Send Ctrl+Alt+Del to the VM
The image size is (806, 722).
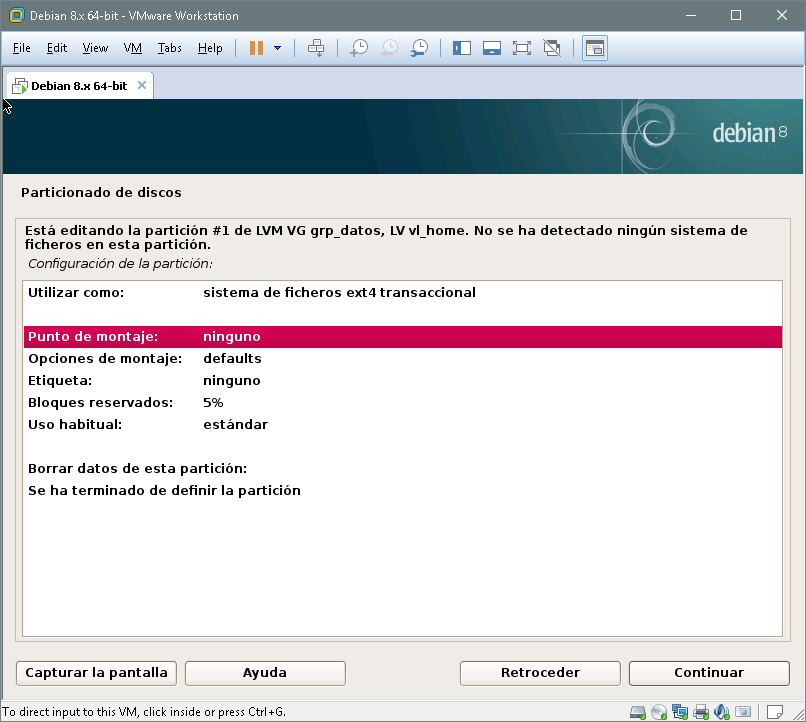pyautogui.click(x=316, y=48)
